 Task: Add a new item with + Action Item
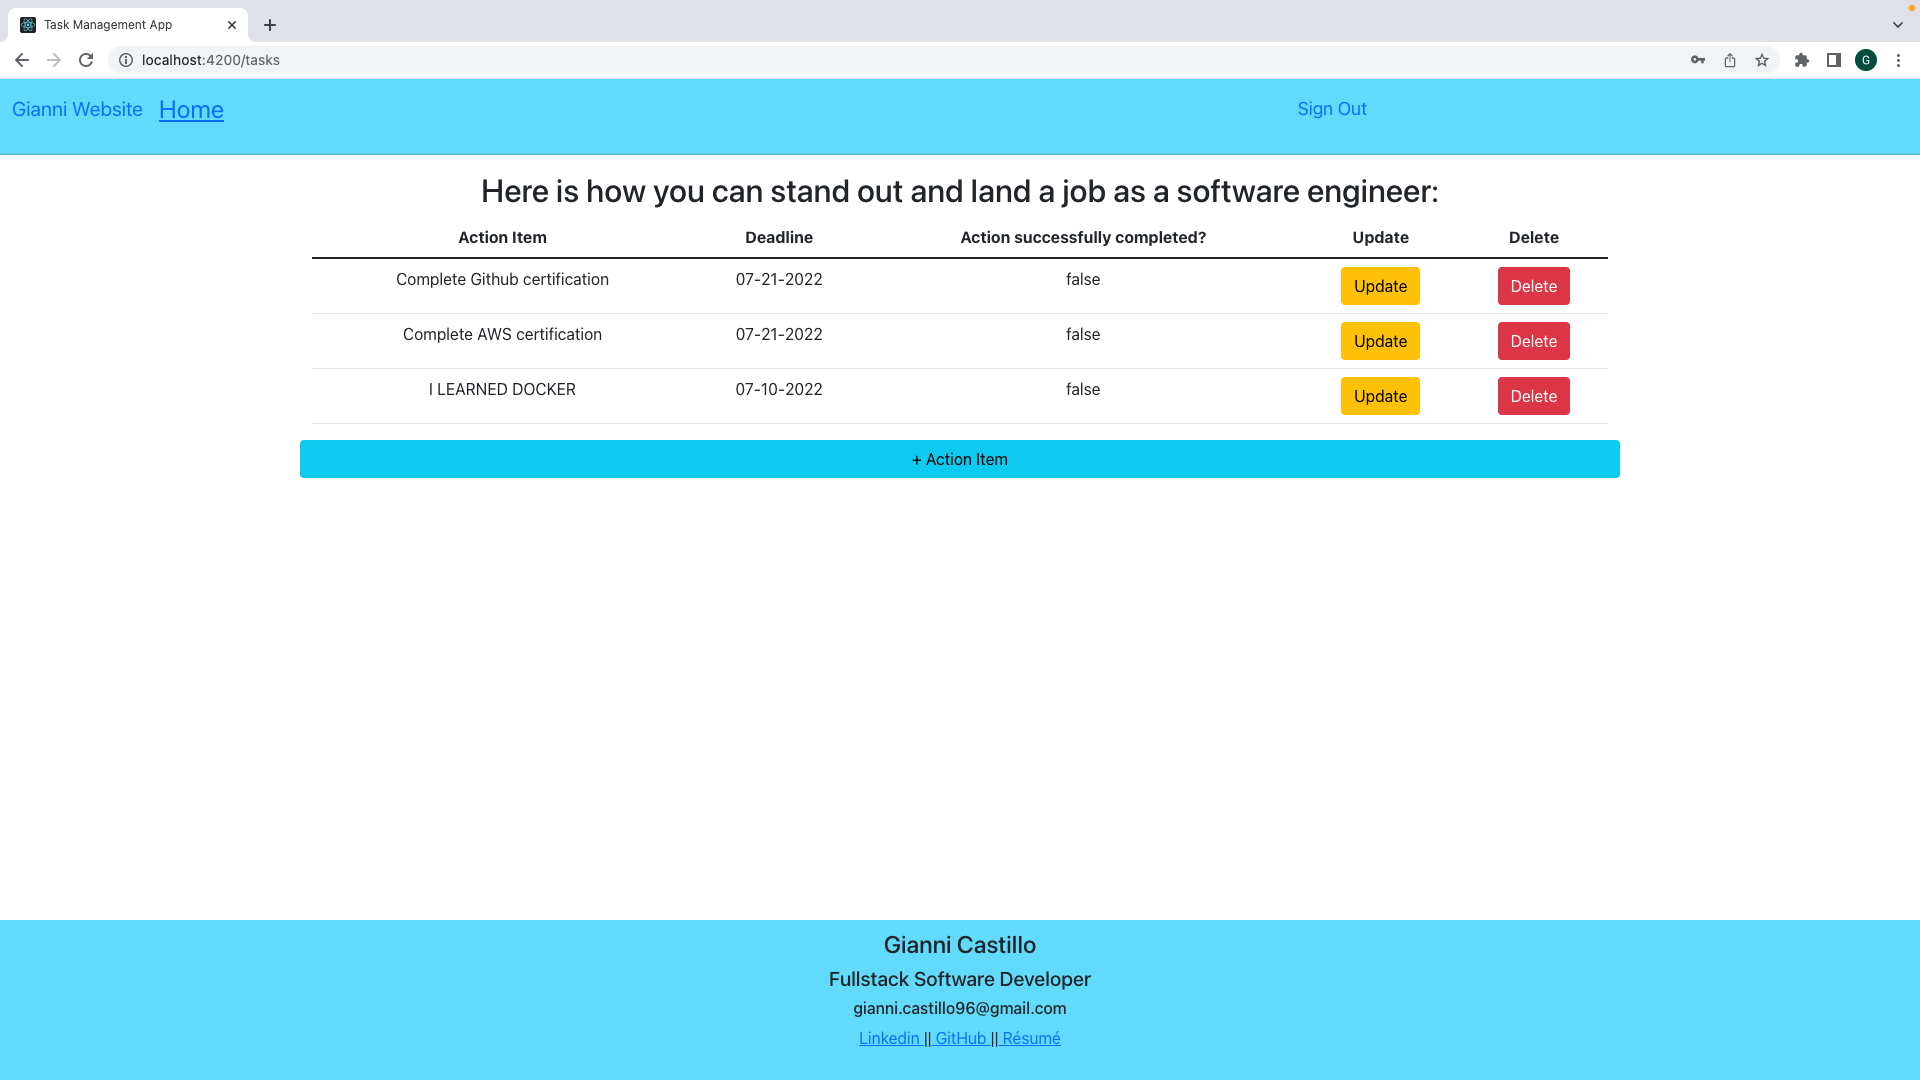click(959, 459)
